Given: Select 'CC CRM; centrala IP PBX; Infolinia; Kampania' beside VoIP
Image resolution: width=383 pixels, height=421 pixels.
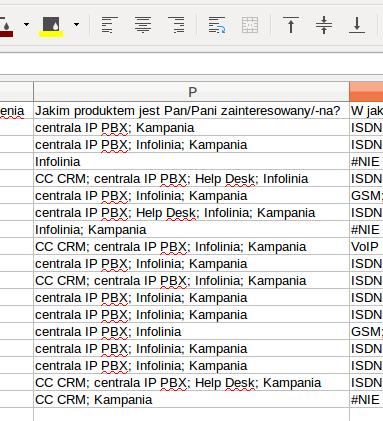Looking at the screenshot, I should pyautogui.click(x=191, y=246).
